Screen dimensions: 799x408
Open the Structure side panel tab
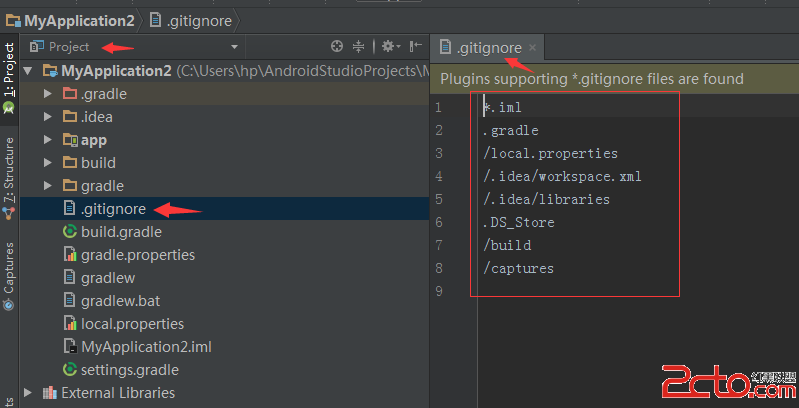pos(9,175)
